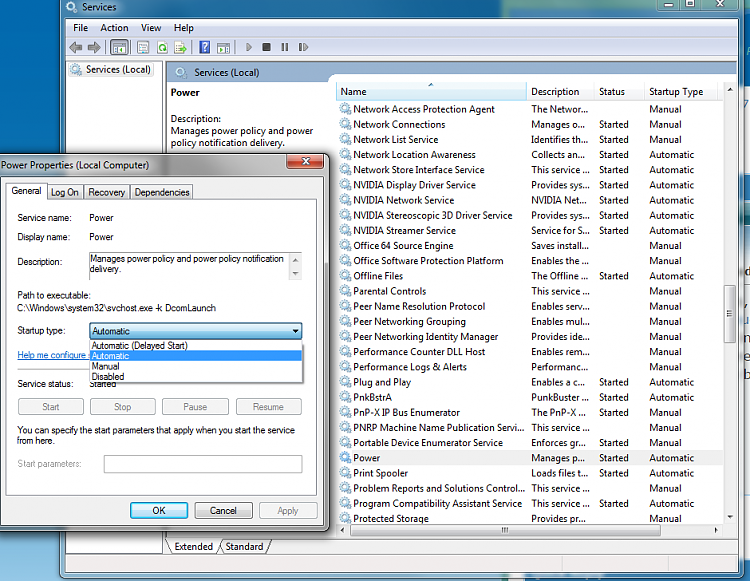
Task: Select the Peer Name Resolution Protocol service
Action: [x=529, y=306]
